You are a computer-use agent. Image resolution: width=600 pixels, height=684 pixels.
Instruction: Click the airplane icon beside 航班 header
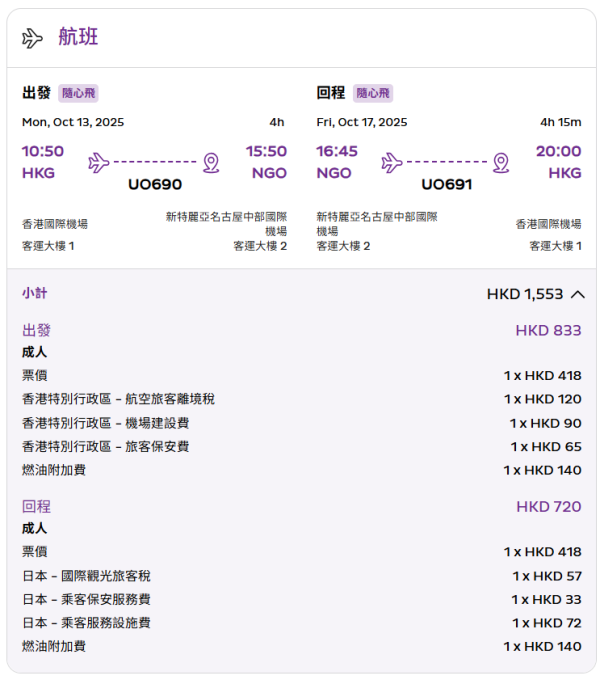(x=32, y=38)
